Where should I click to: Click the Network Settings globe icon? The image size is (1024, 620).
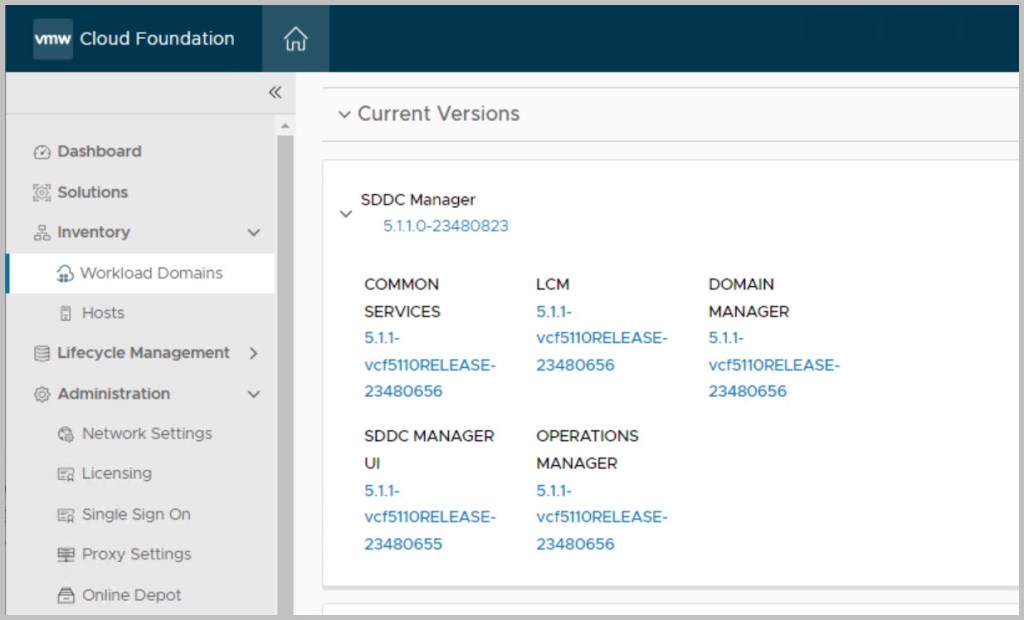tap(66, 434)
